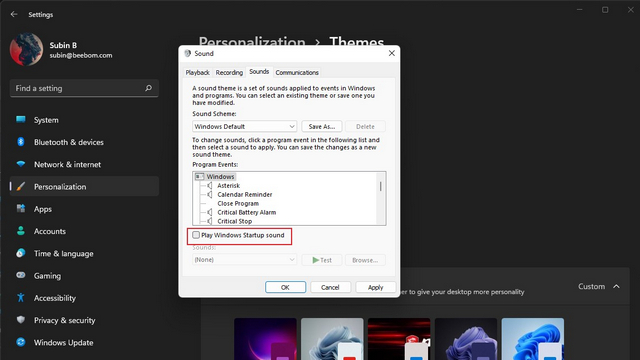Select the light gray bloom theme thumbnail
The width and height of the screenshot is (640, 360).
tap(332, 339)
